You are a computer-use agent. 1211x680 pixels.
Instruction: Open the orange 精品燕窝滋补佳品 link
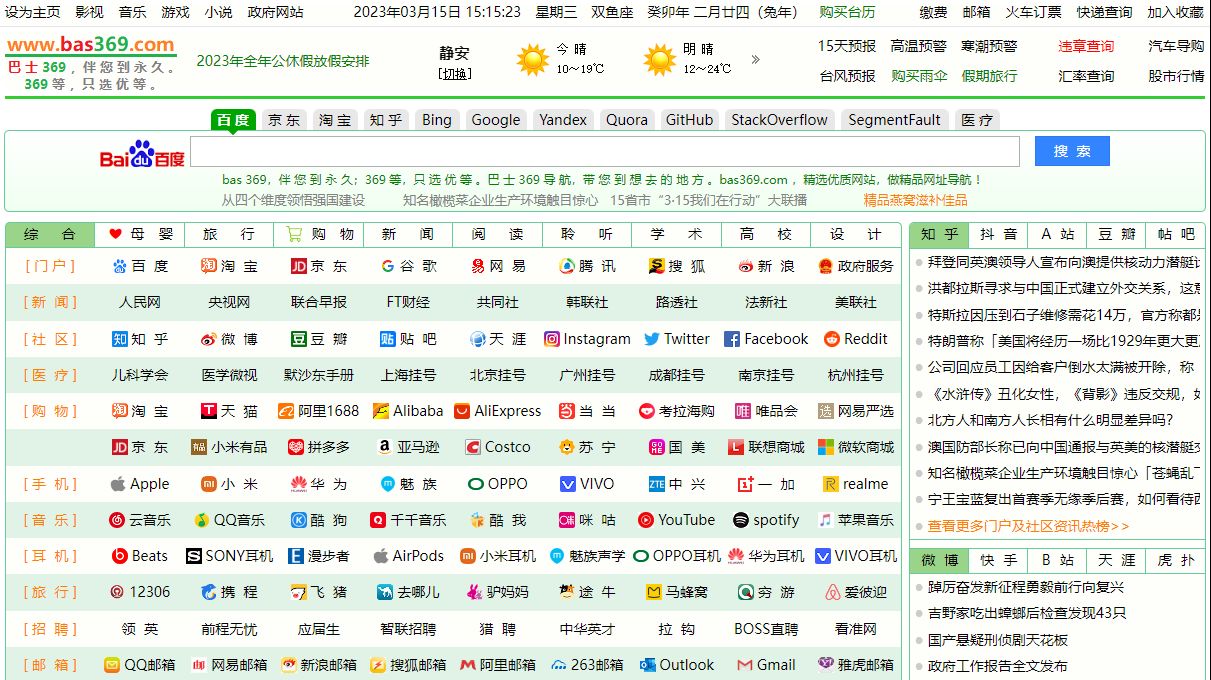click(x=916, y=200)
